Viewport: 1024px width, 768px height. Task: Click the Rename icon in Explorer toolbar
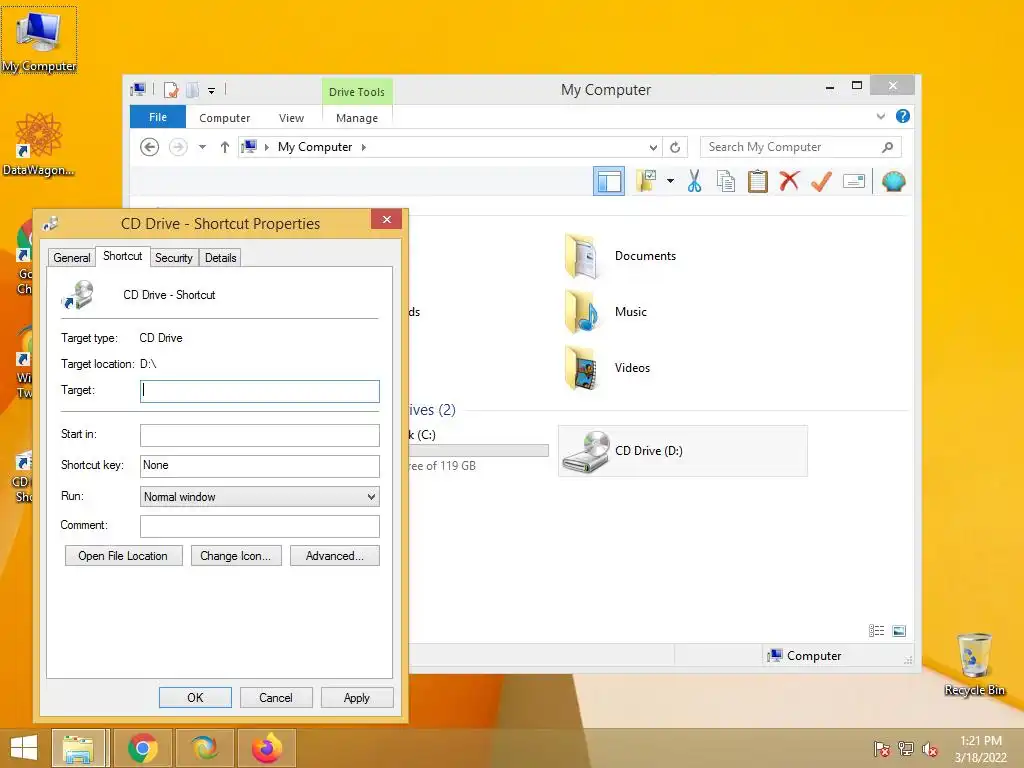pyautogui.click(x=854, y=181)
